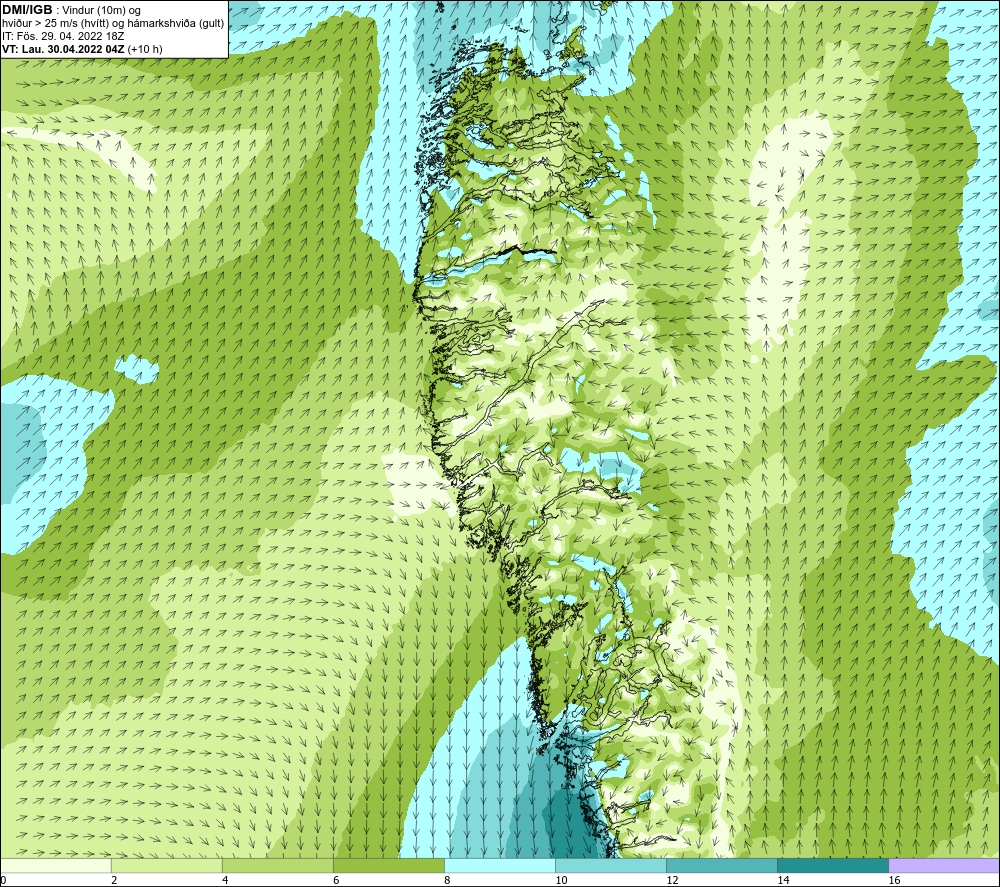Click the legend scale label '10'

click(561, 880)
